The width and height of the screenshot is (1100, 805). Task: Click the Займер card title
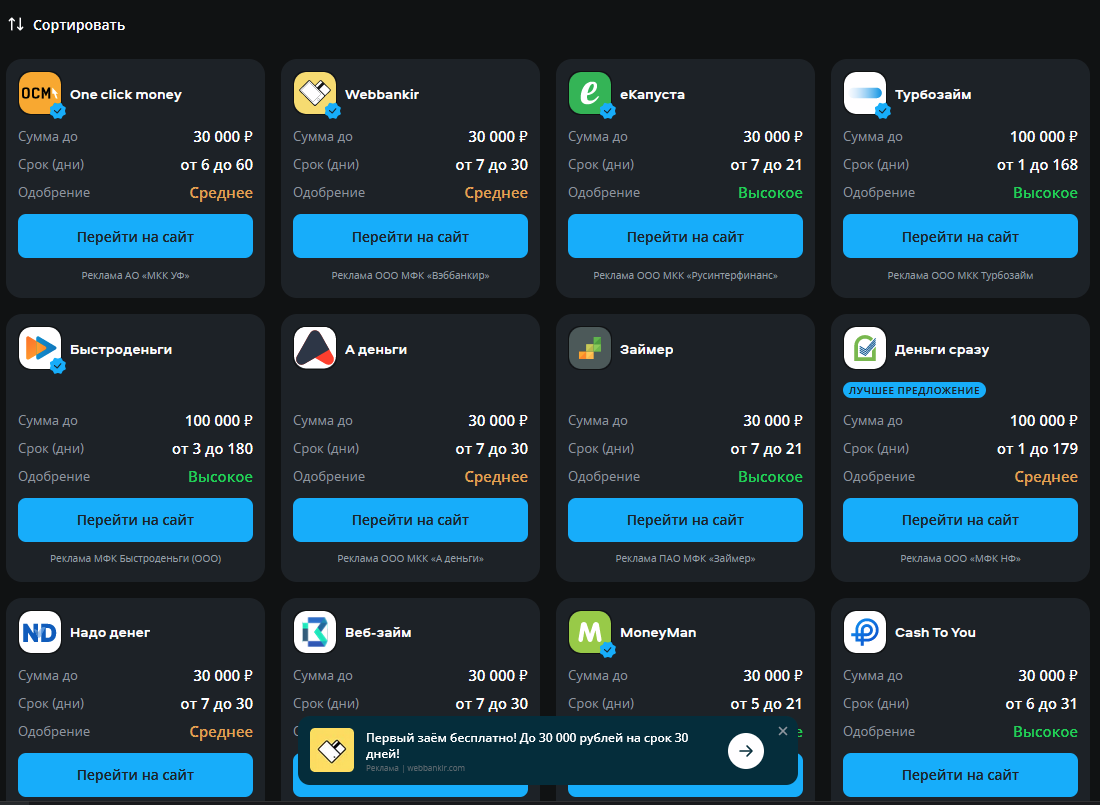coord(647,349)
